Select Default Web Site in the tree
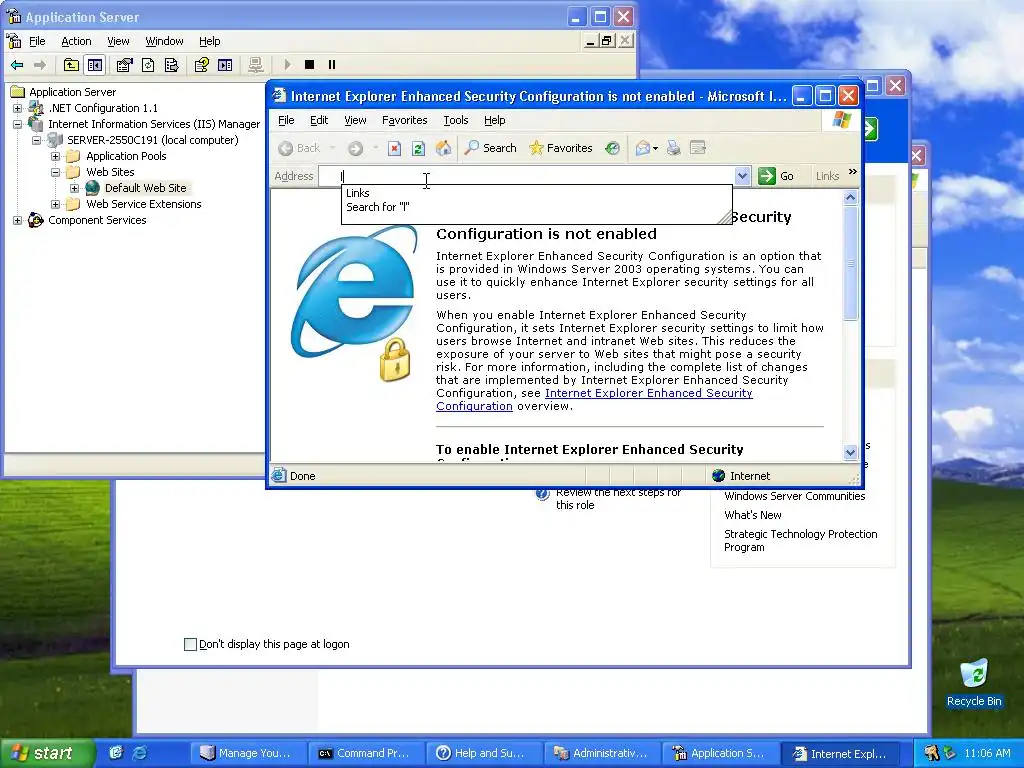 click(x=145, y=188)
